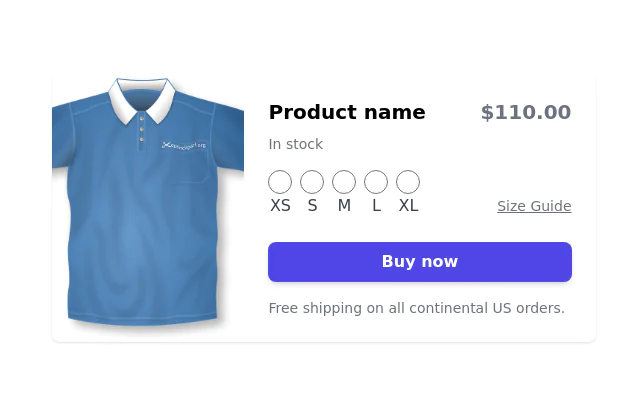Click the Product name heading
This screenshot has width=636, height=408.
(x=347, y=113)
